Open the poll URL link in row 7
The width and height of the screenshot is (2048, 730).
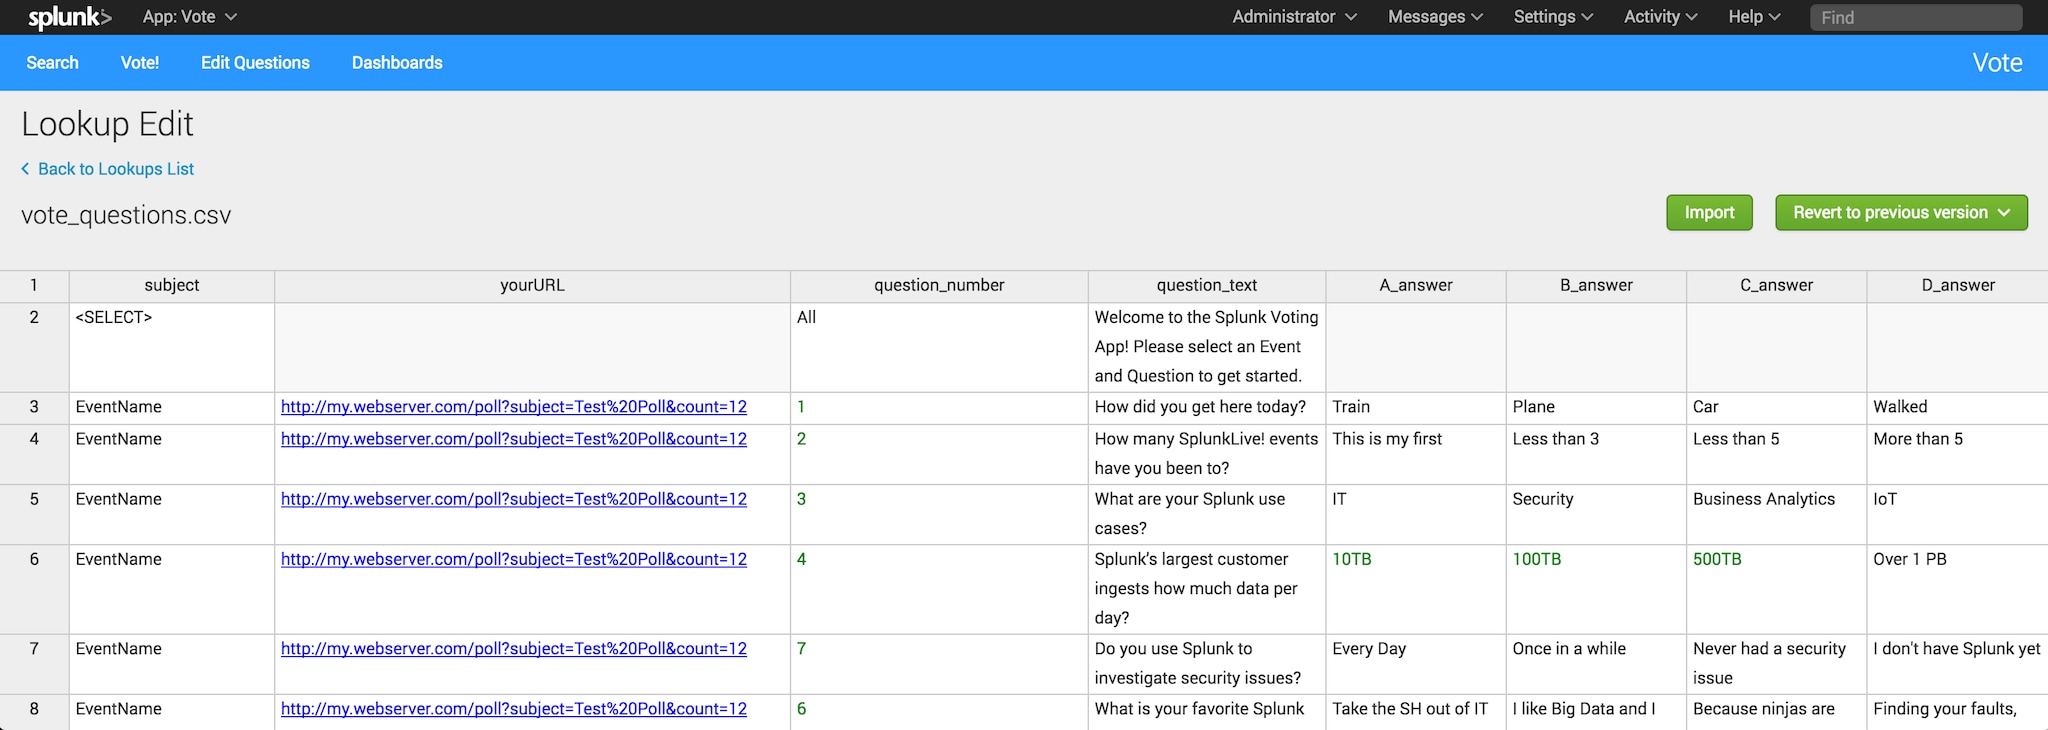(514, 649)
